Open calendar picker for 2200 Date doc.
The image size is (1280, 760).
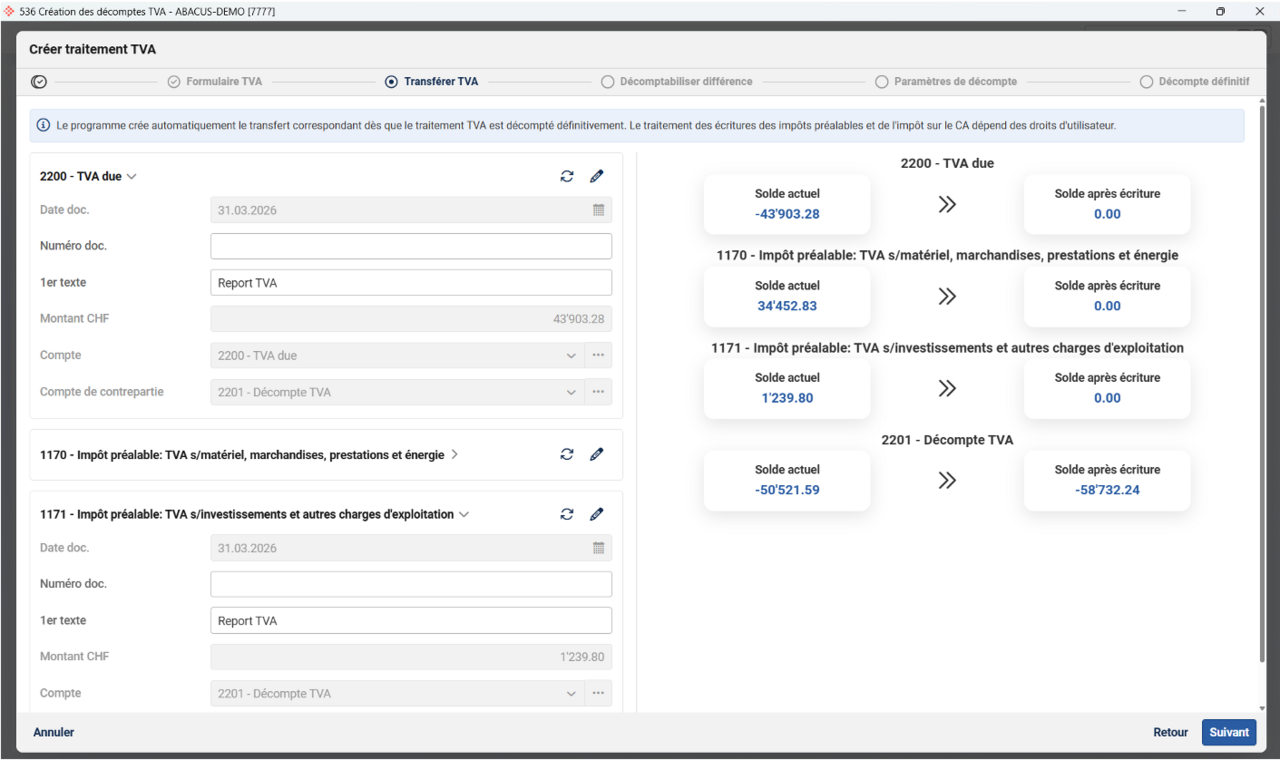tap(598, 210)
